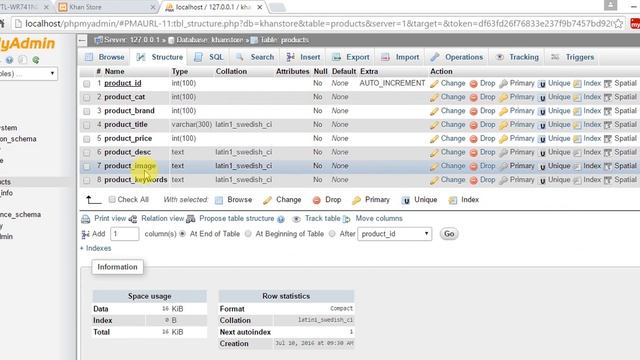Go to the Insert tab
This screenshot has width=640, height=360.
point(303,57)
